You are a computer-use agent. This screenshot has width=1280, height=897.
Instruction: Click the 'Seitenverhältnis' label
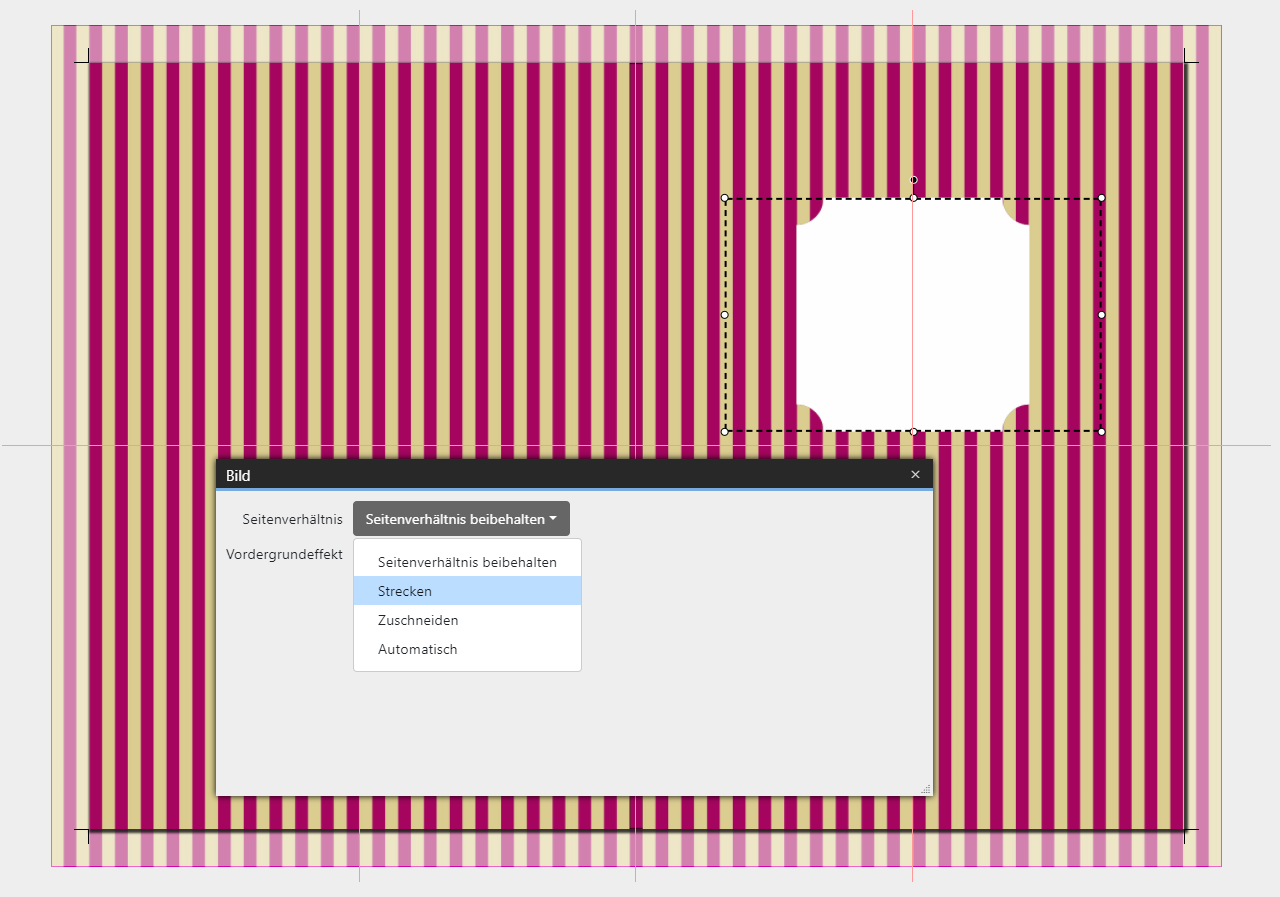[292, 519]
